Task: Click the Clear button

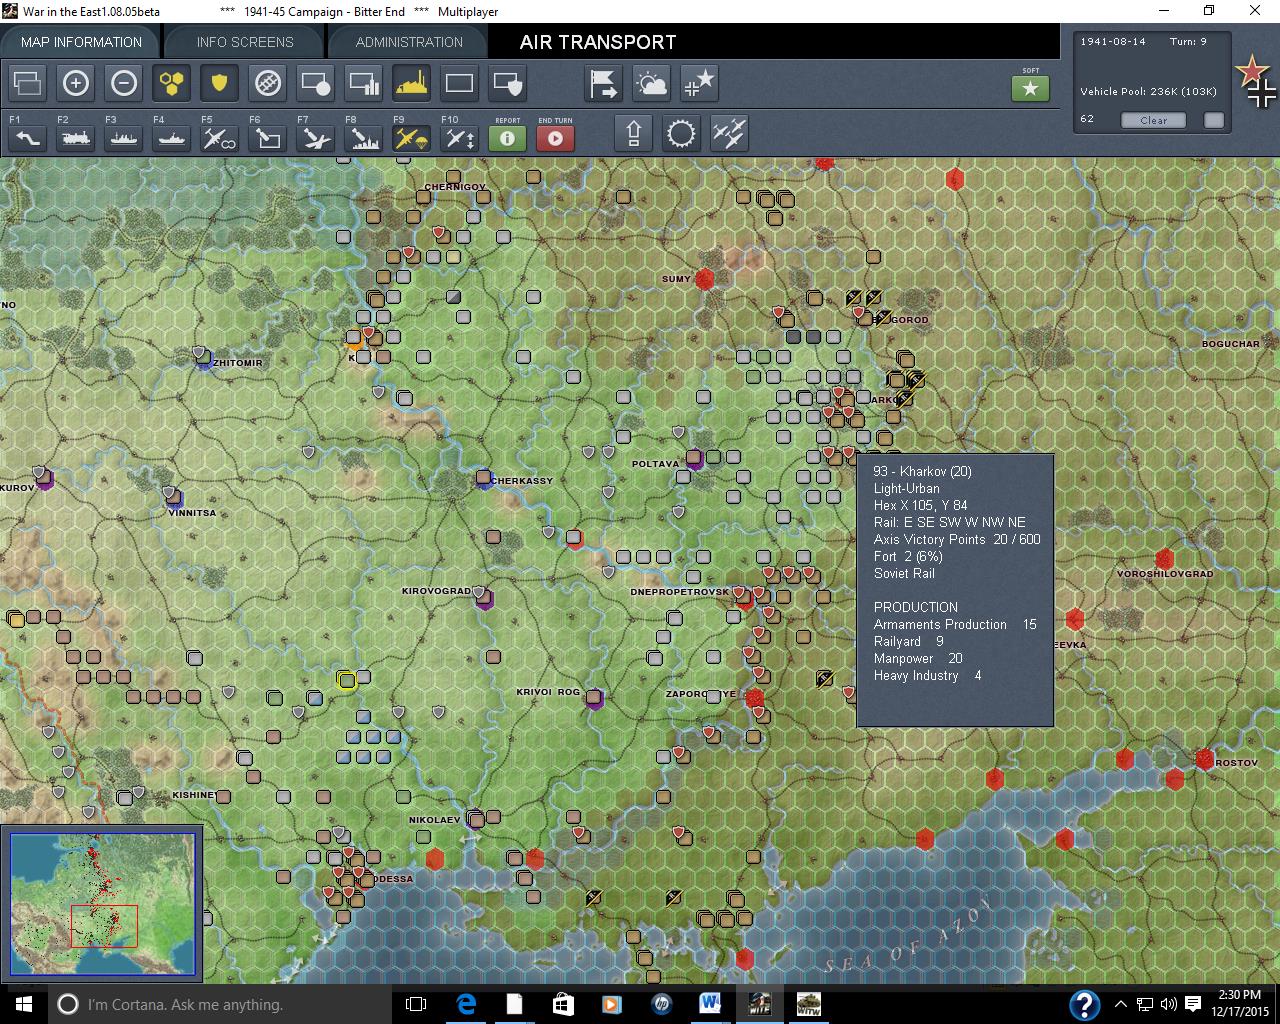Action: click(1153, 120)
